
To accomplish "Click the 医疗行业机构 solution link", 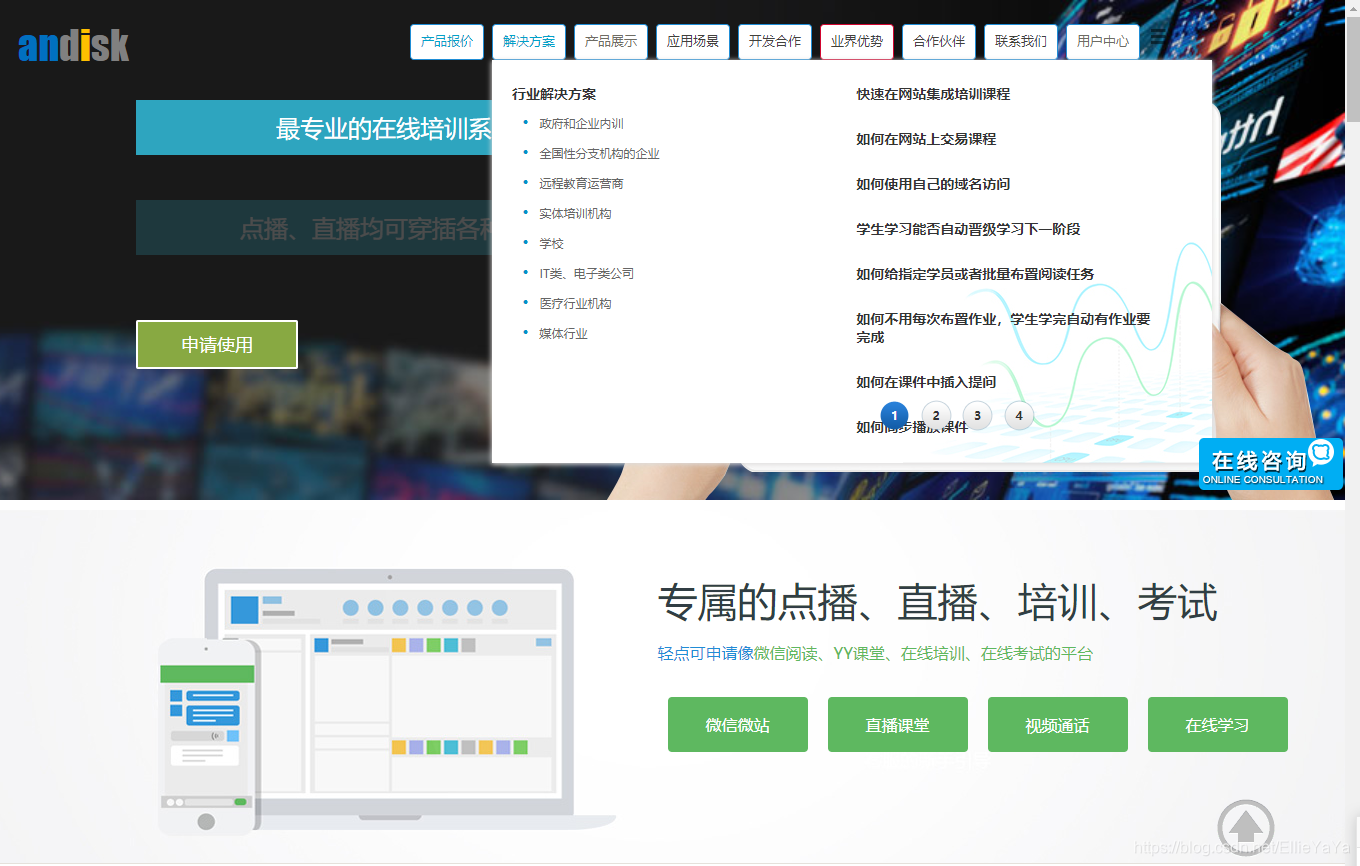I will click(x=575, y=303).
